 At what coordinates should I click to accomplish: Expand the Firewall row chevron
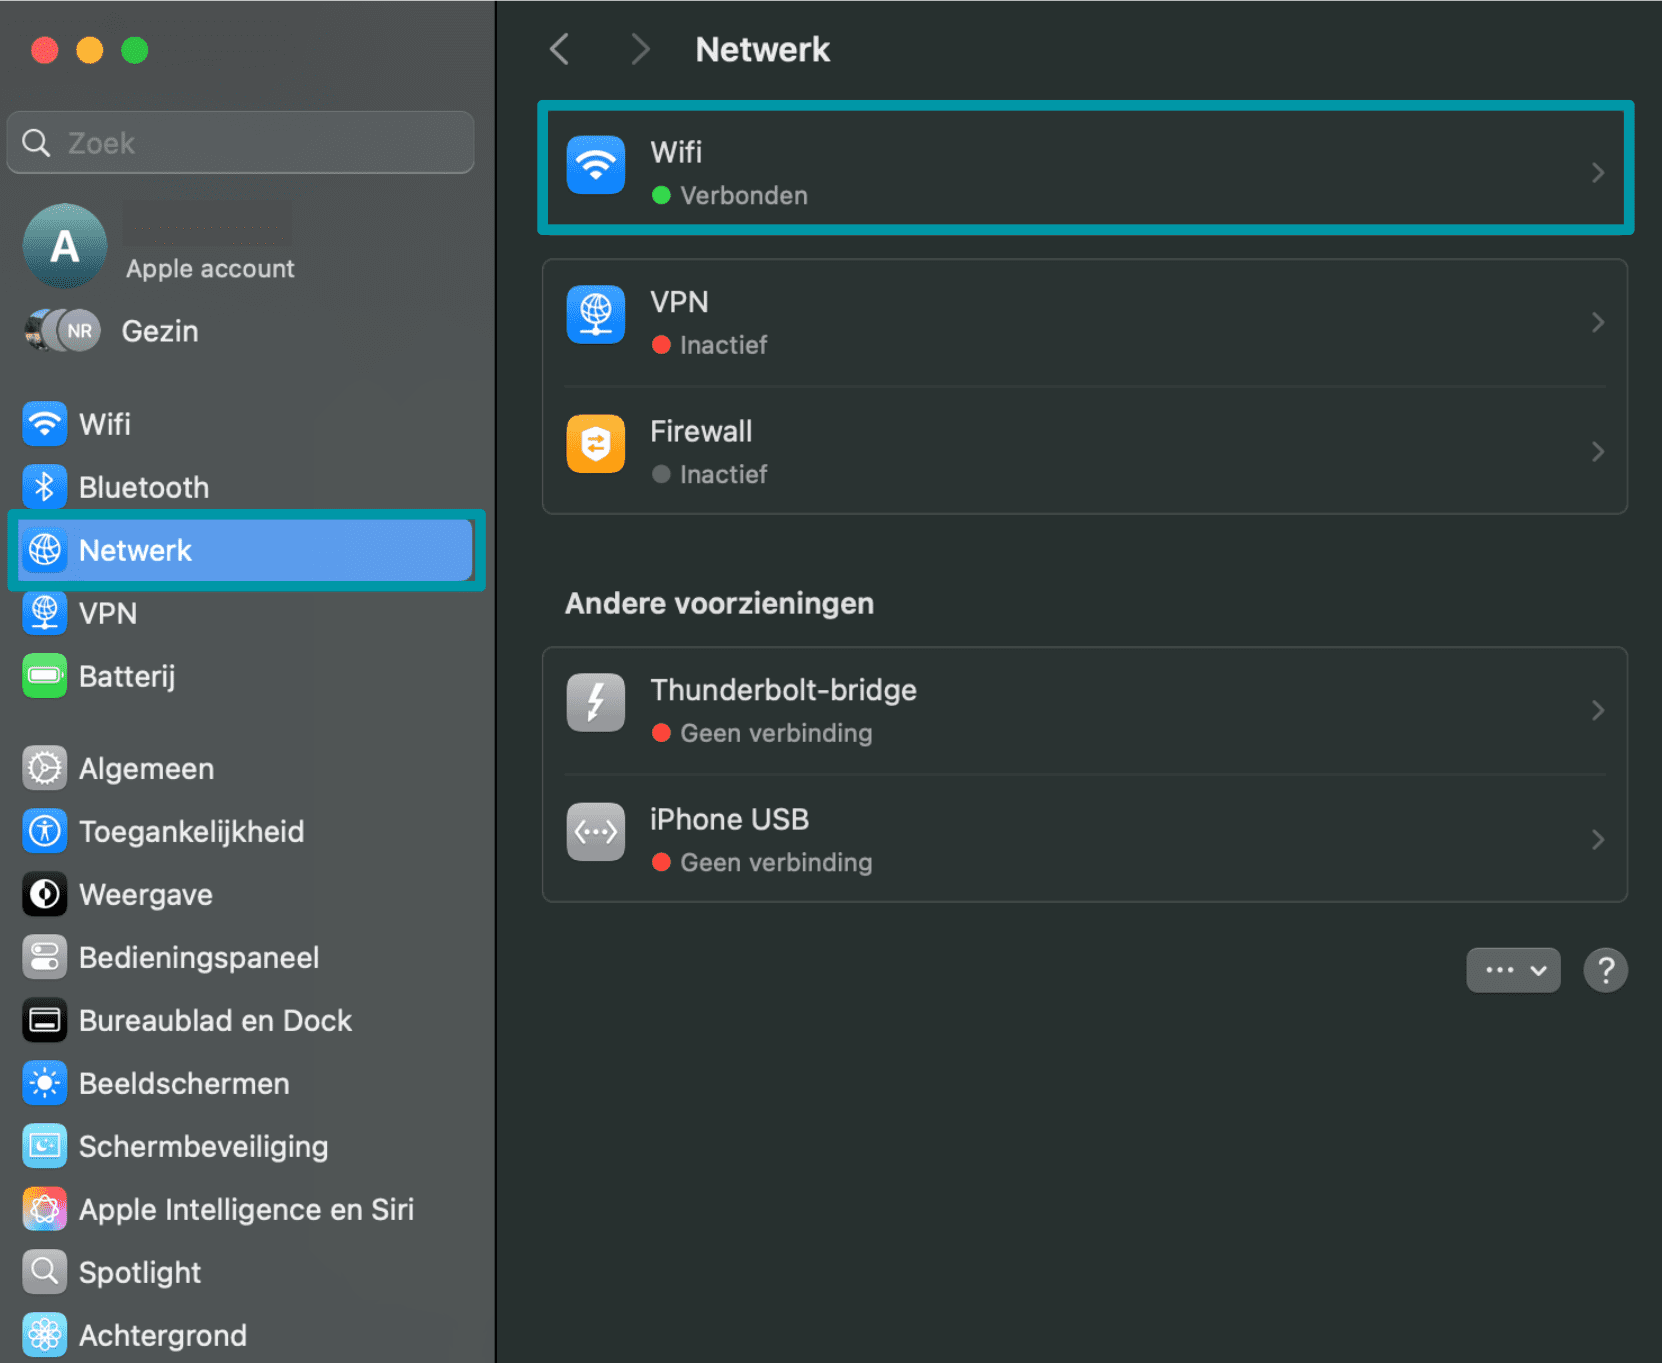(x=1597, y=452)
